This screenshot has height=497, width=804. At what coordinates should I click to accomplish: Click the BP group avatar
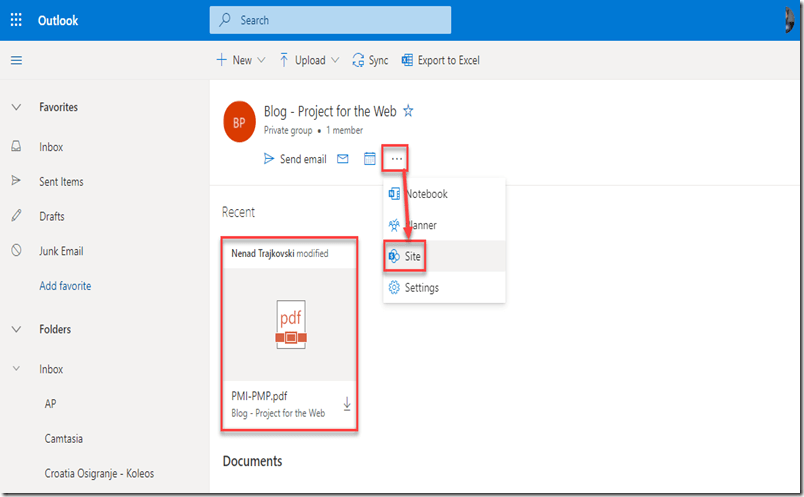(239, 121)
